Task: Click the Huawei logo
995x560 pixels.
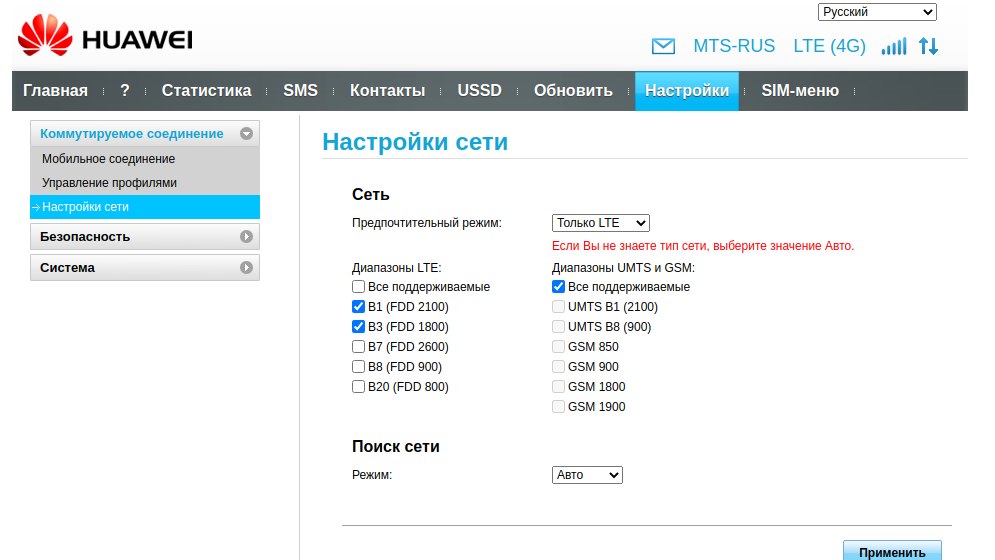Action: coord(105,36)
